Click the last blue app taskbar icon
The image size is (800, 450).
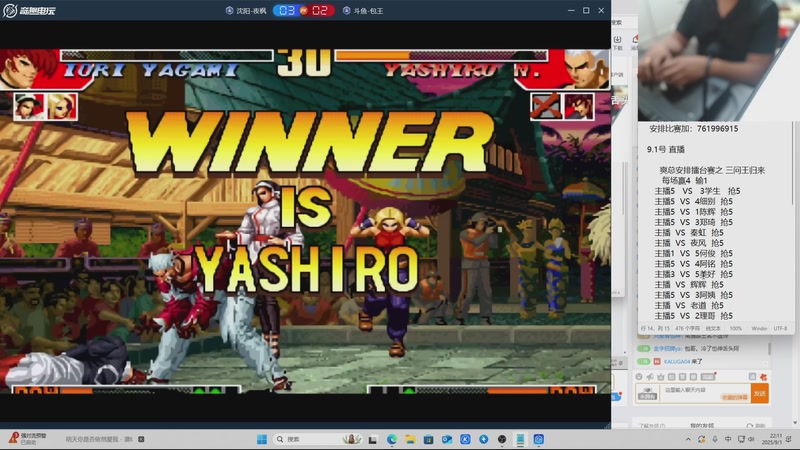pos(539,439)
